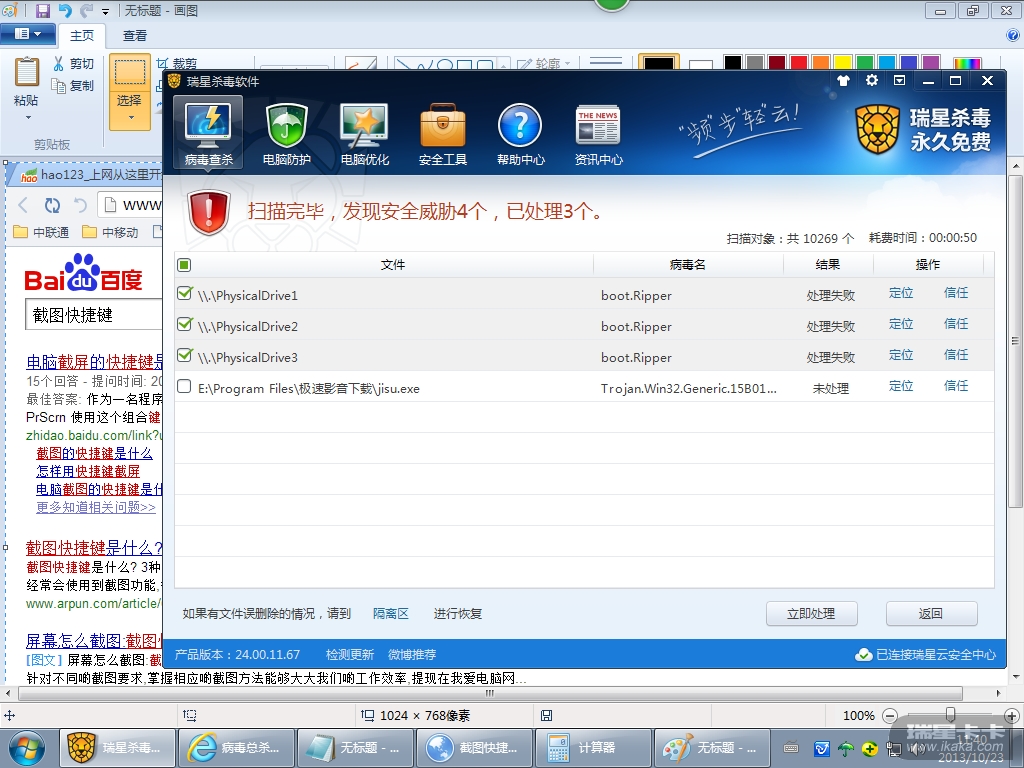This screenshot has width=1024, height=768.
Task: Click 信任 for PhysicalDrive1
Action: click(x=956, y=293)
